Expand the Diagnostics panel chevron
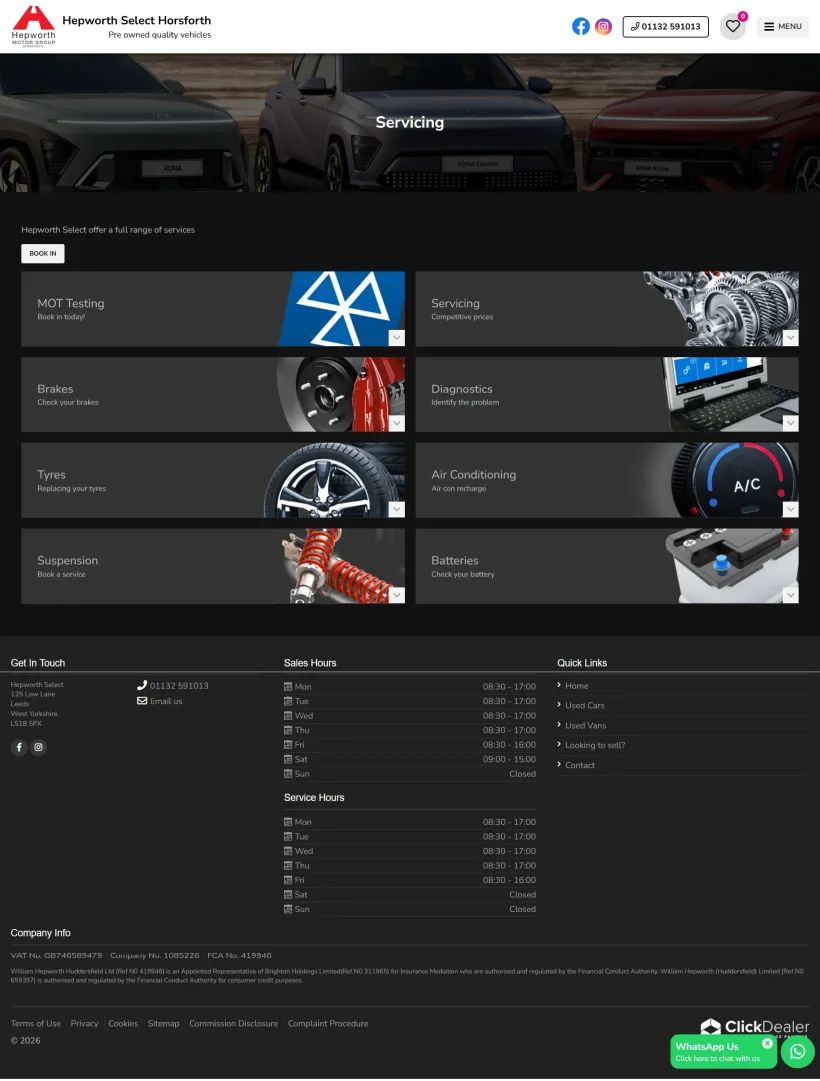 click(x=791, y=423)
